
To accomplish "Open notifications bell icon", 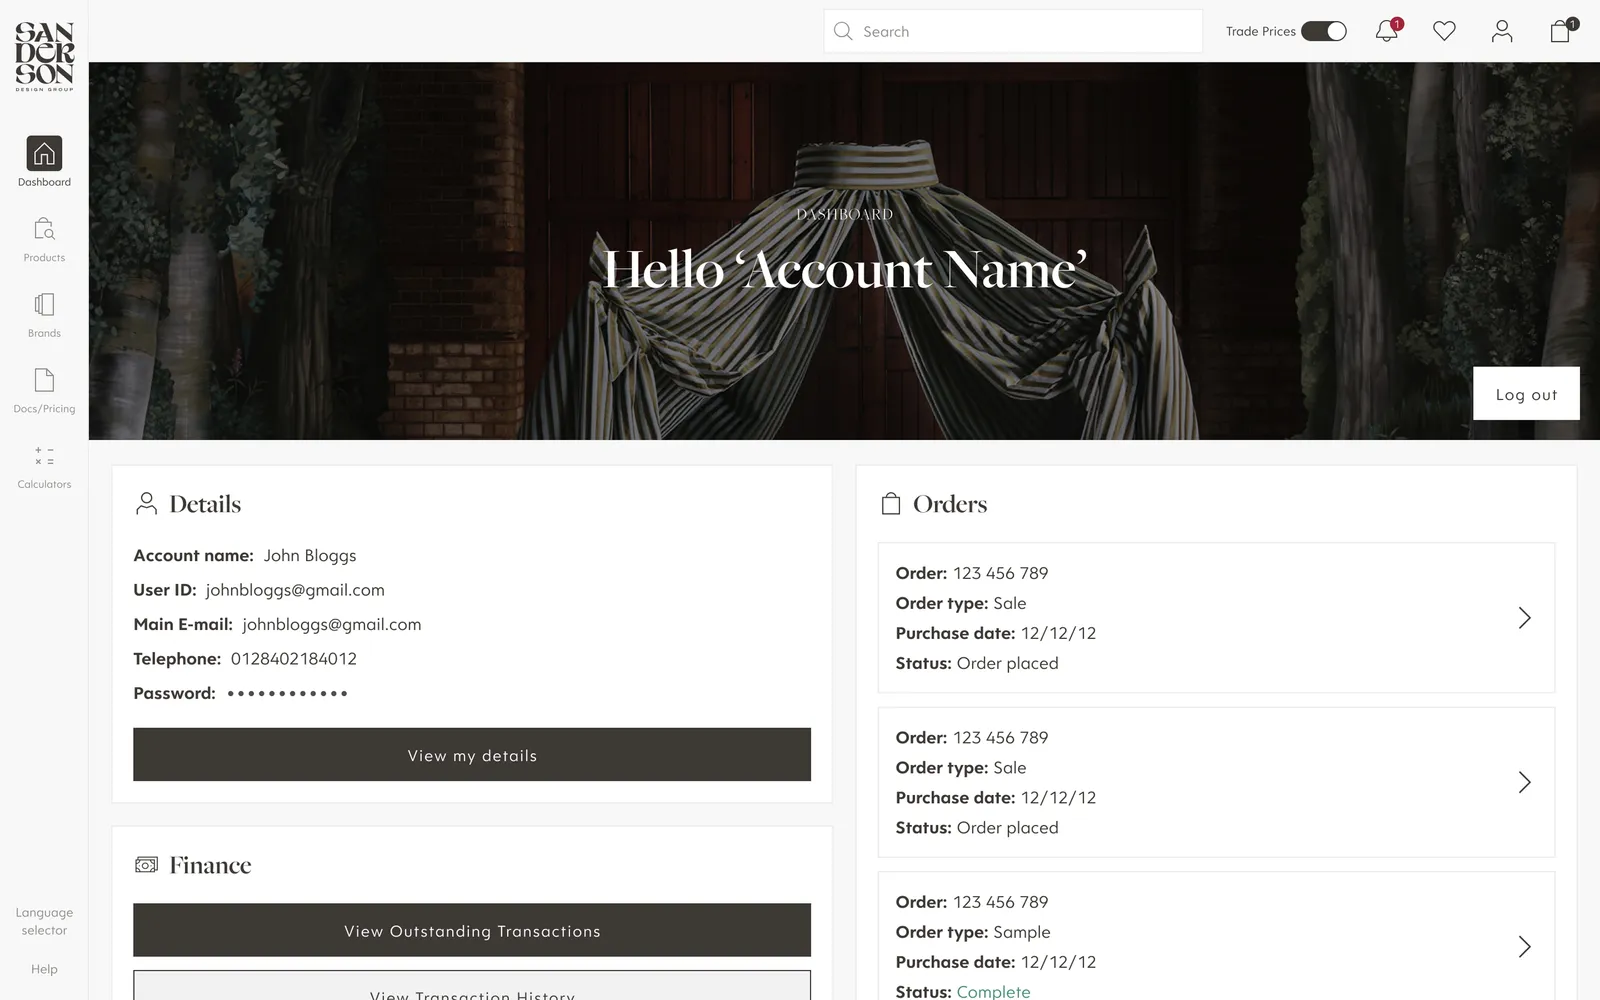I will 1388,30.
